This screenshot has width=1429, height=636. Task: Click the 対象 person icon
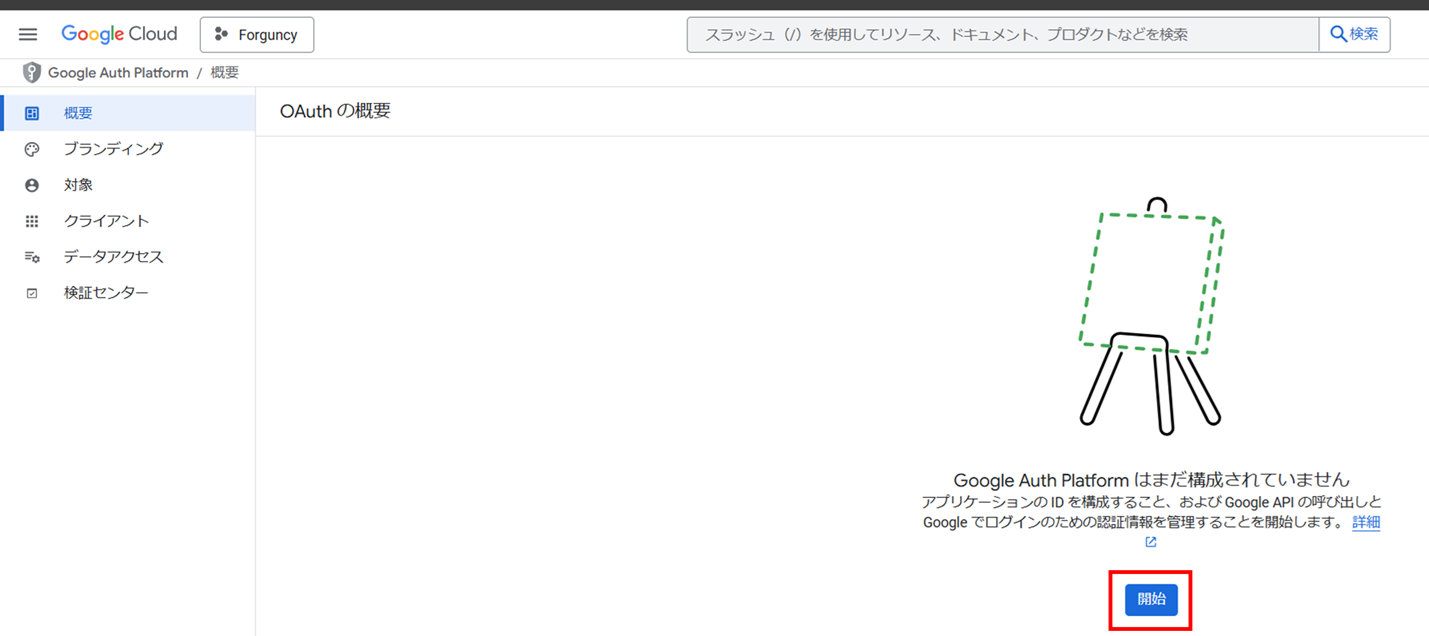click(x=32, y=186)
